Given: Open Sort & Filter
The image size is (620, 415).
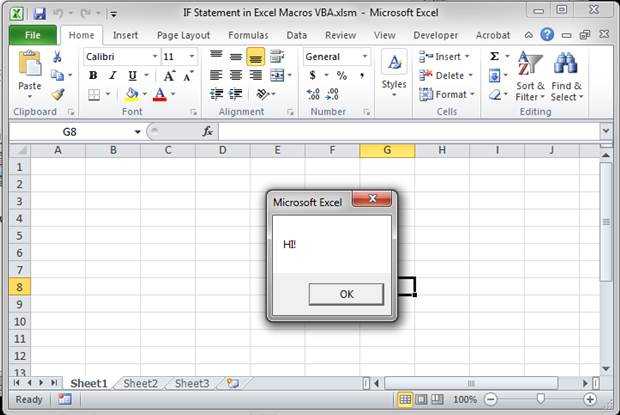Looking at the screenshot, I should [x=530, y=76].
